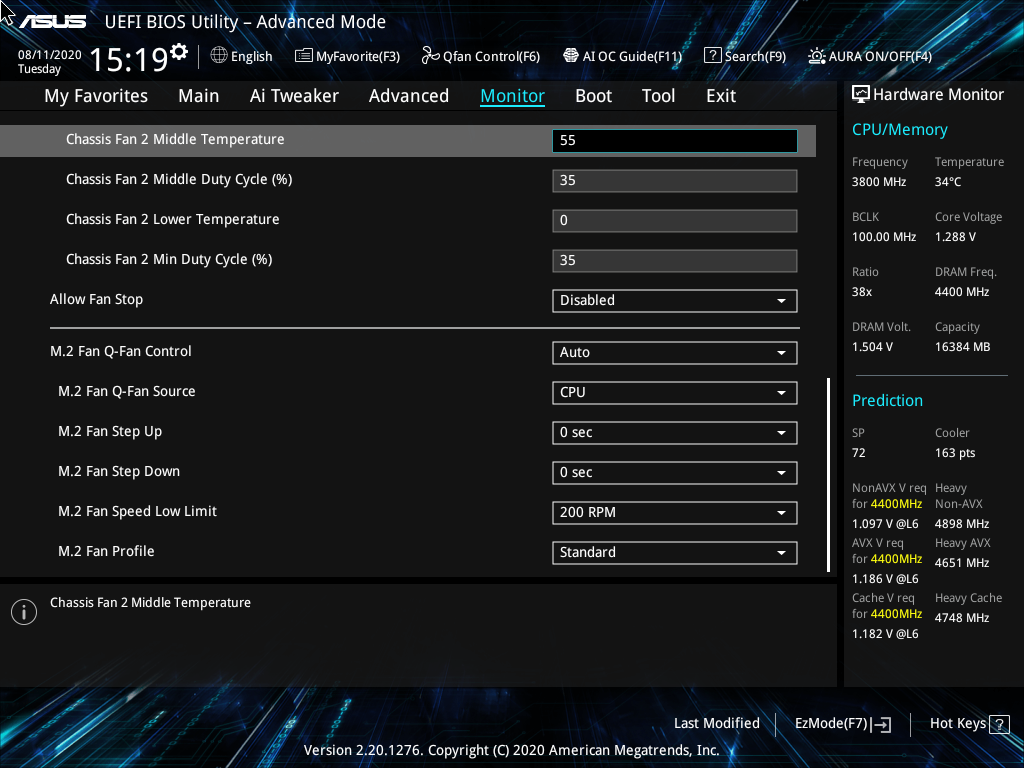Change M.2 Fan Q-Fan Control from Auto
Image resolution: width=1024 pixels, height=768 pixels.
tap(674, 352)
